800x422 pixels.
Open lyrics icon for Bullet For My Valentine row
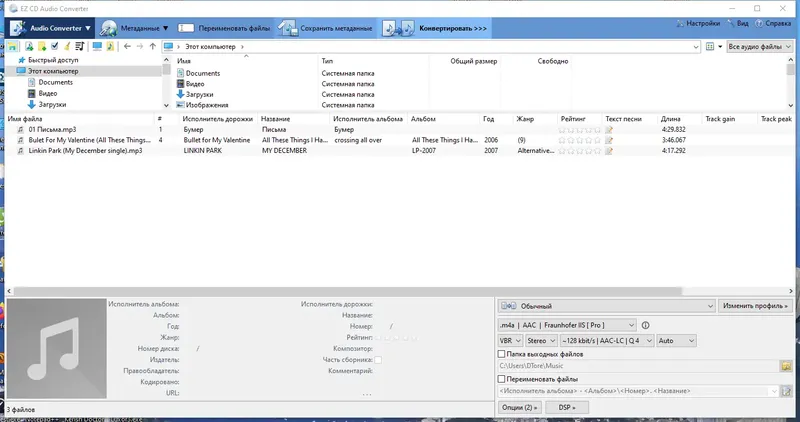[609, 140]
